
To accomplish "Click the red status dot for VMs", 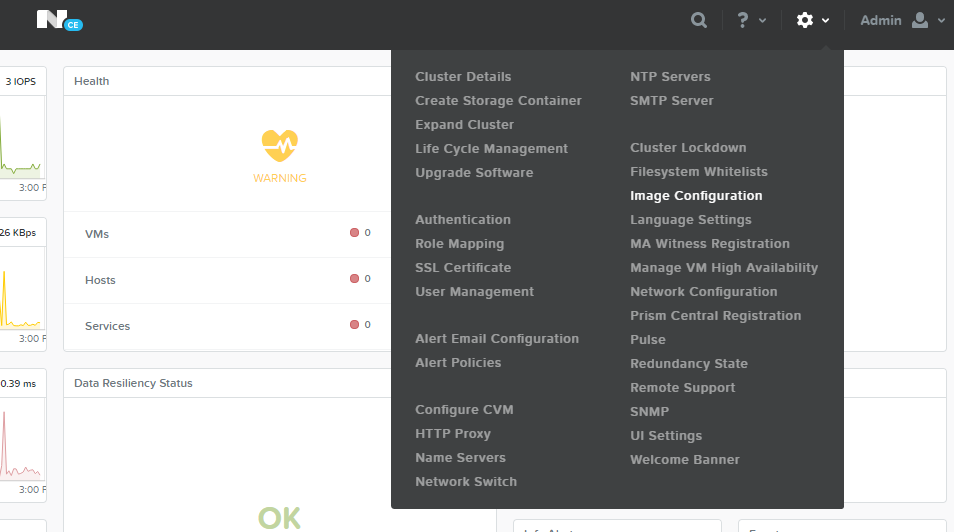I will pos(354,233).
